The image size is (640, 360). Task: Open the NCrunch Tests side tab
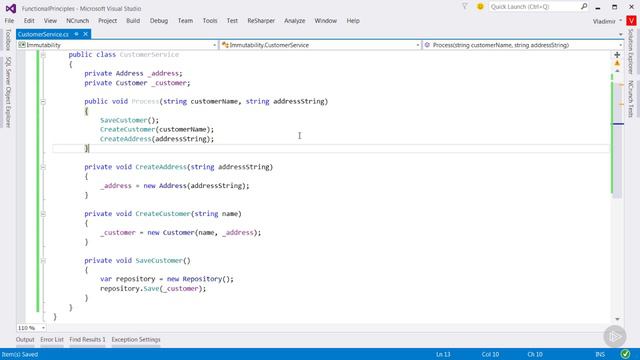(631, 99)
